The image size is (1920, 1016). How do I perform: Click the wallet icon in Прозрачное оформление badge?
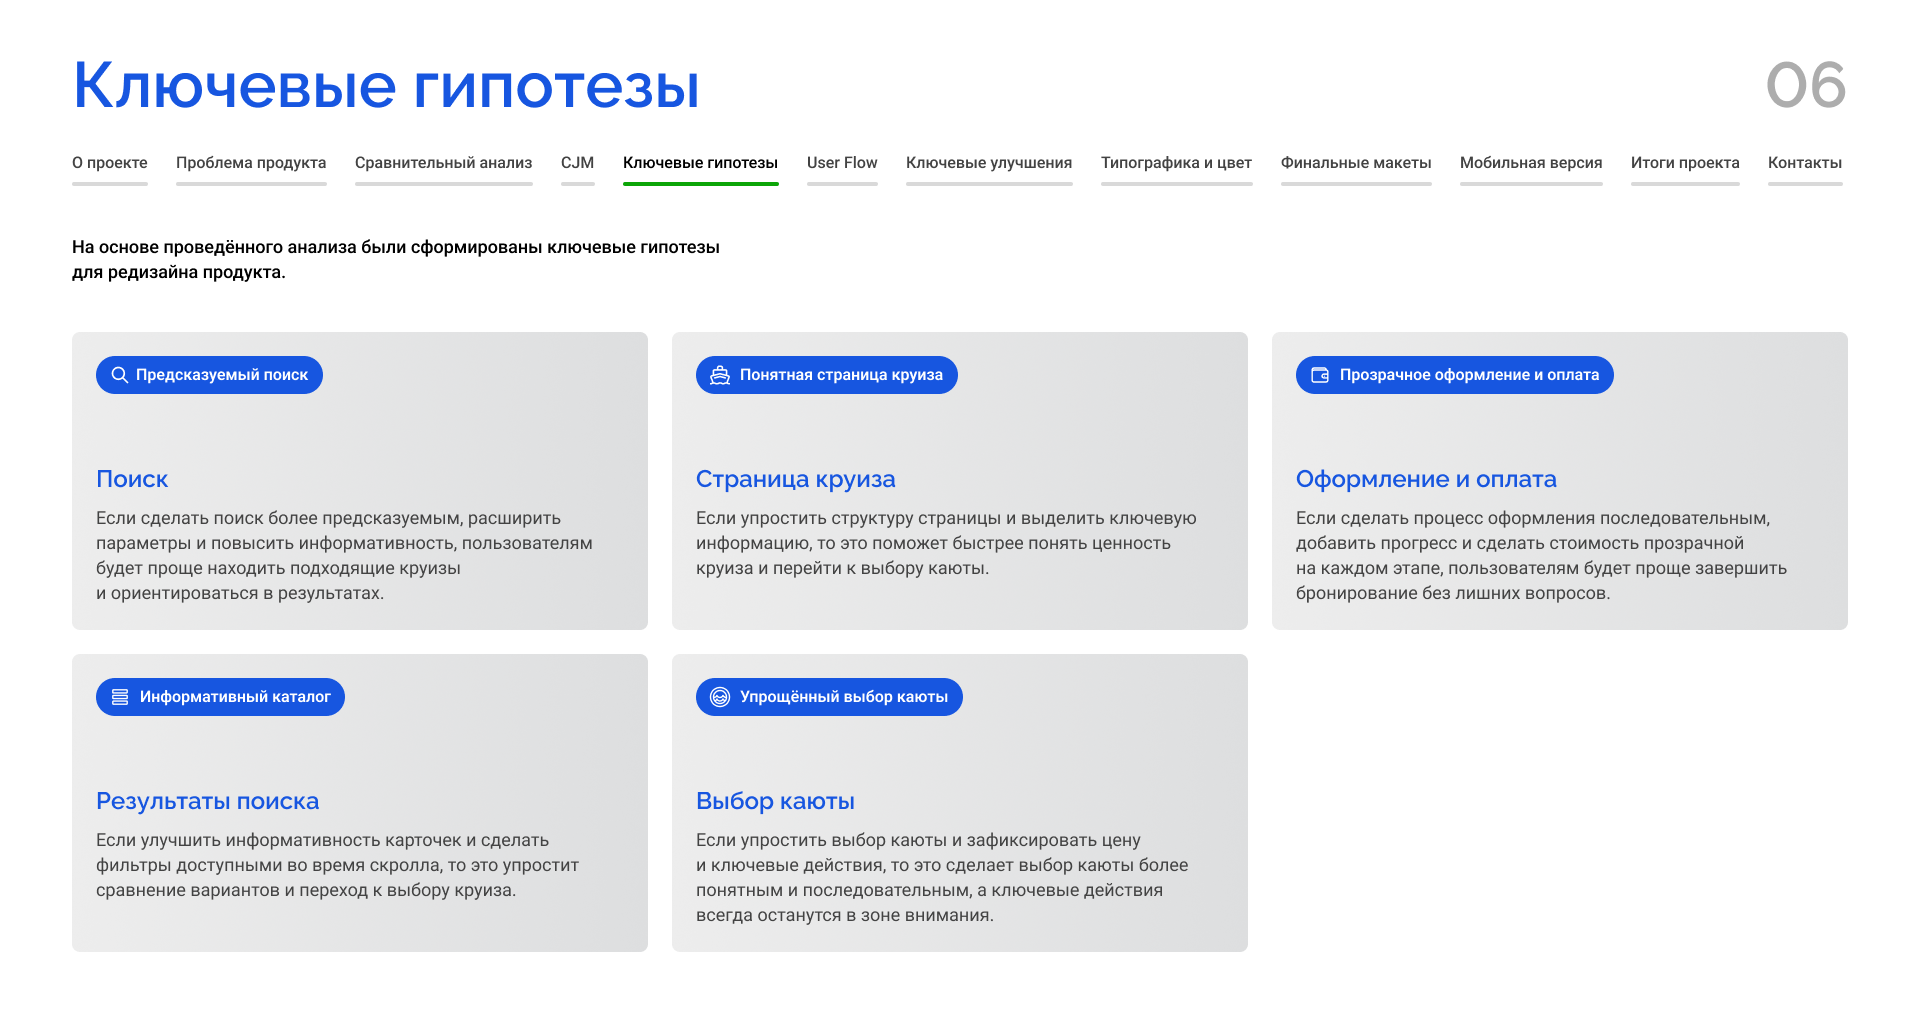pyautogui.click(x=1320, y=375)
